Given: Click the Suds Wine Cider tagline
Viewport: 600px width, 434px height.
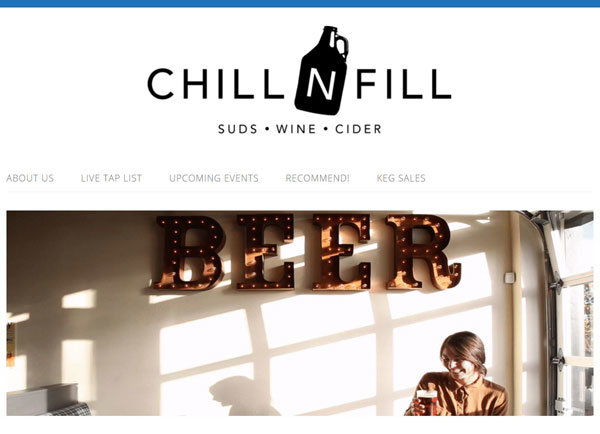Looking at the screenshot, I should click(x=300, y=129).
